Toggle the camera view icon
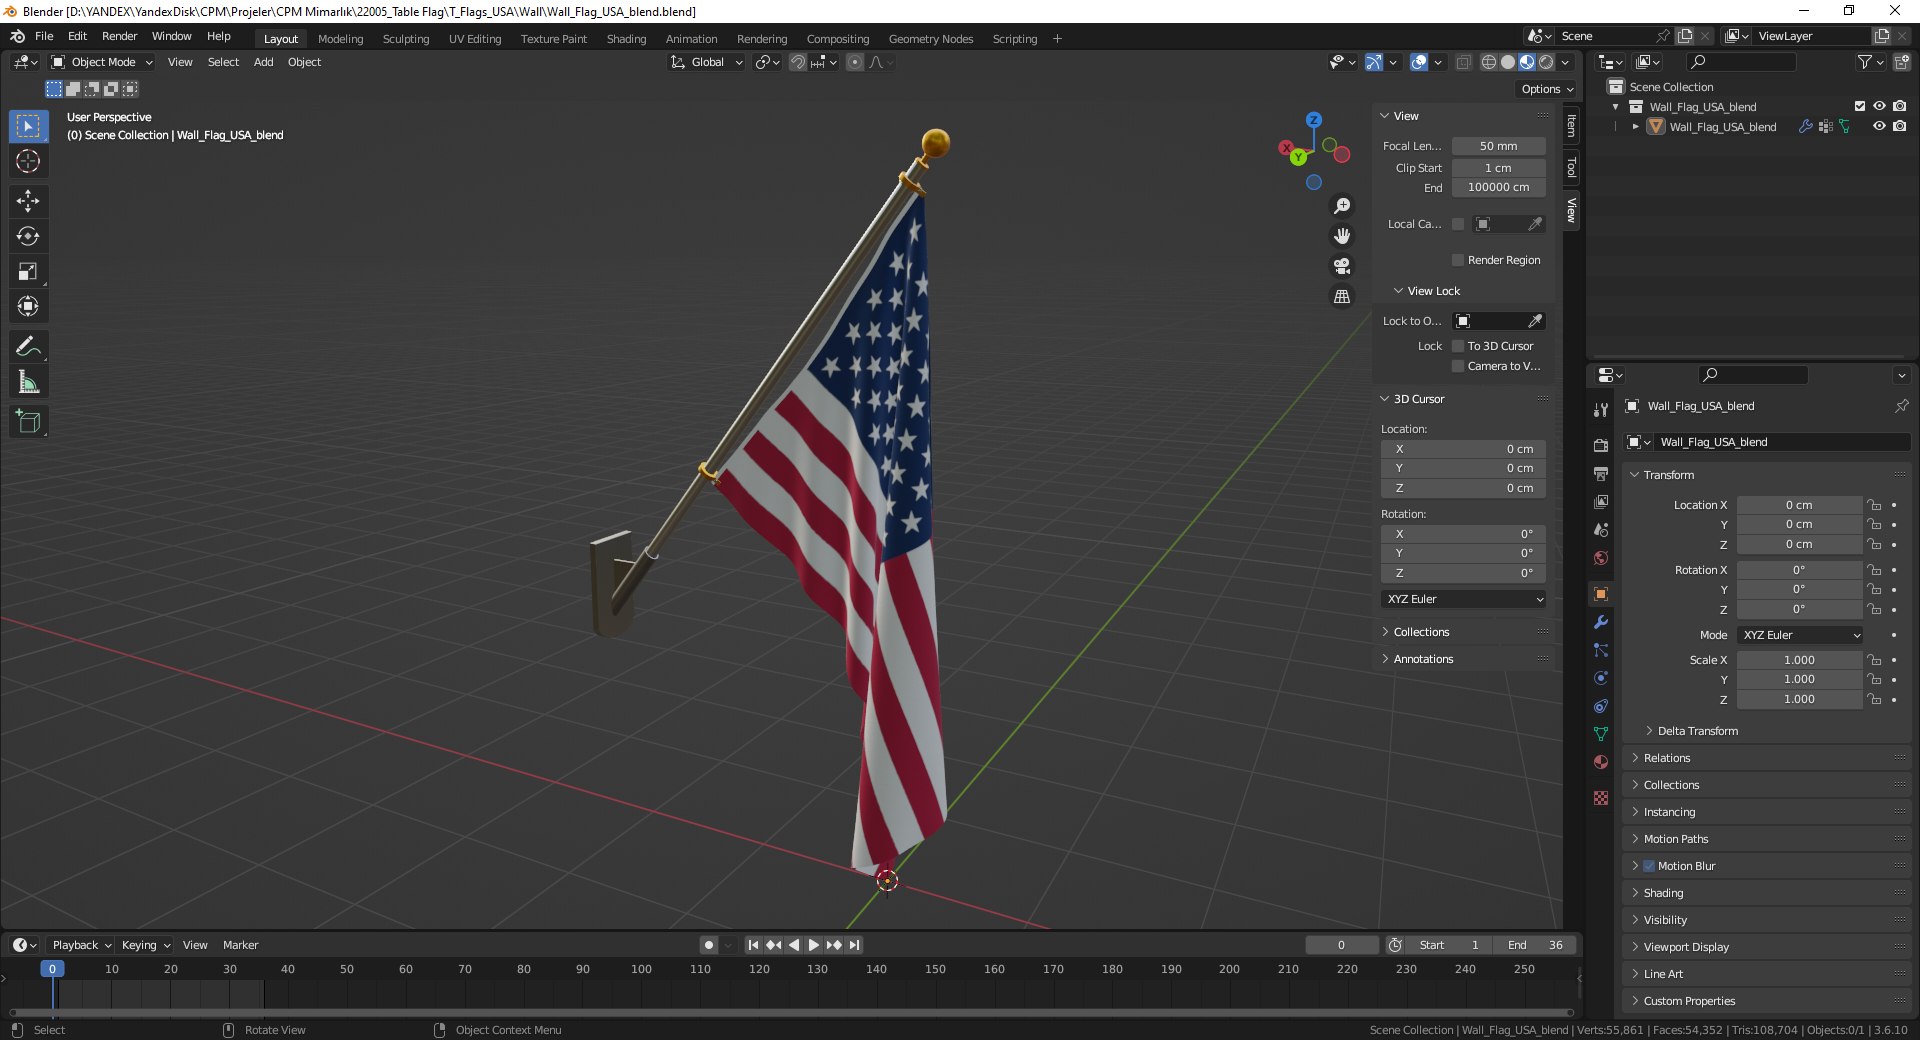This screenshot has width=1920, height=1040. (1342, 266)
